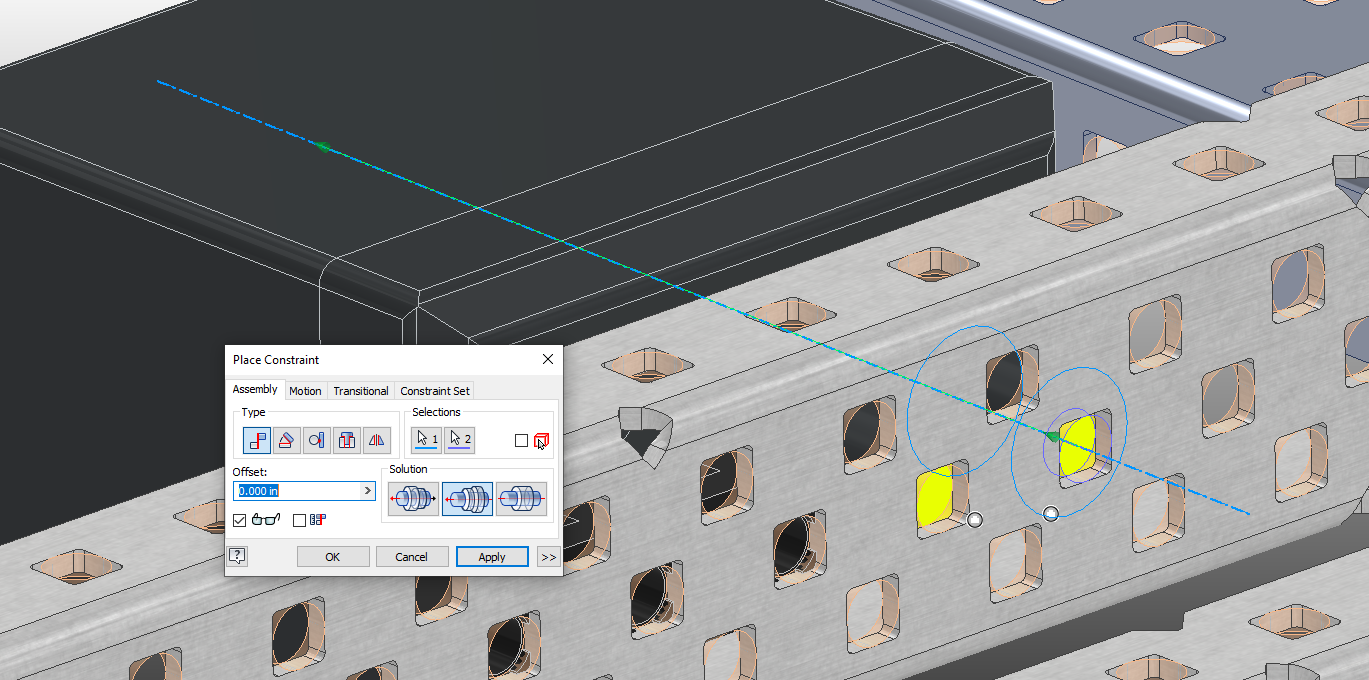
Task: Enable Pick Part First checkbox
Action: (x=521, y=440)
